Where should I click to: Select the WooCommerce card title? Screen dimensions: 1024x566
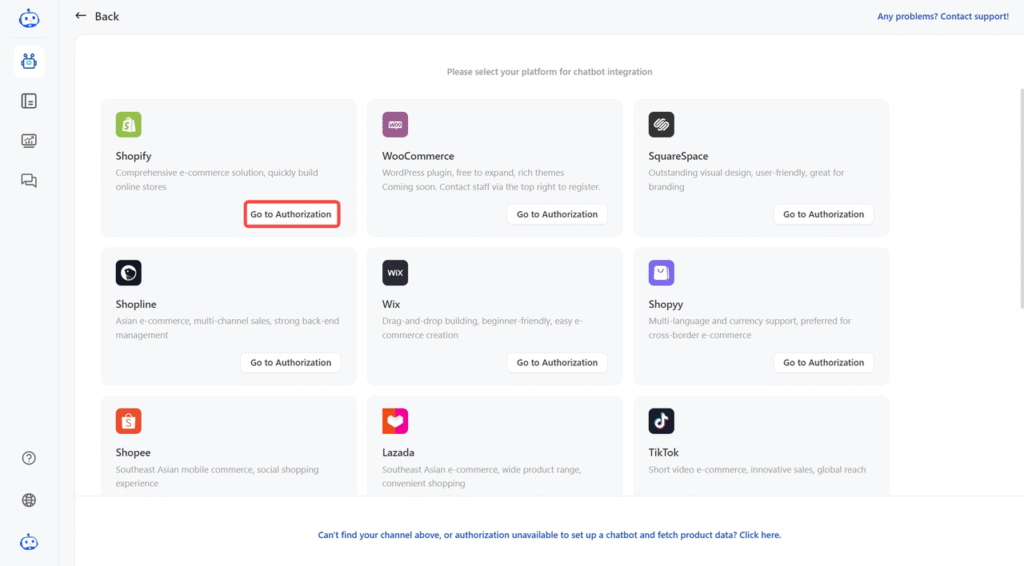pos(418,156)
